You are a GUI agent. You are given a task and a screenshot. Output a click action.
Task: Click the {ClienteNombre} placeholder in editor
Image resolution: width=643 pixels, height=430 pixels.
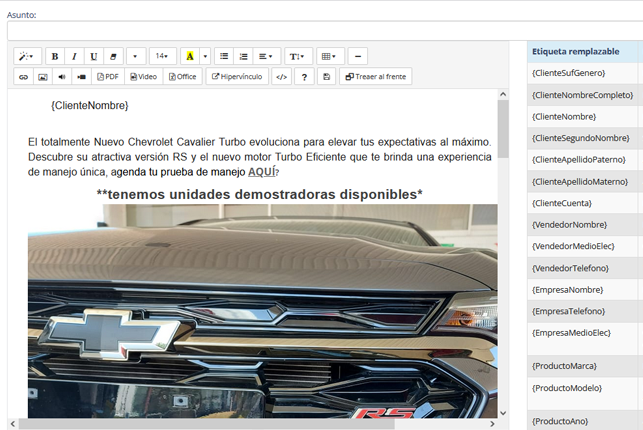coord(90,106)
